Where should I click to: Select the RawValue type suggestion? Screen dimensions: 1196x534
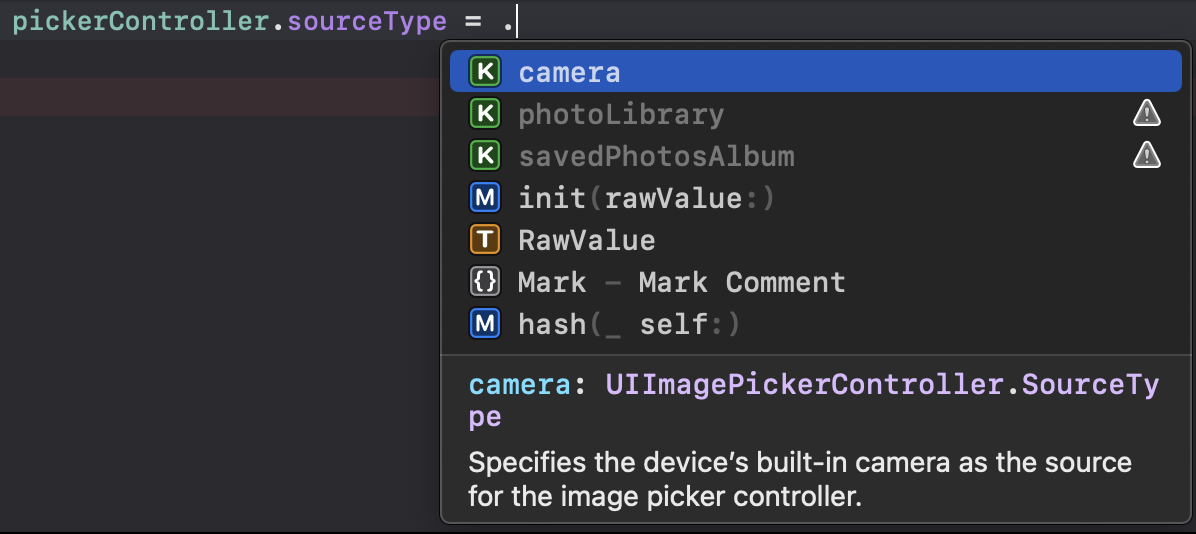point(586,241)
